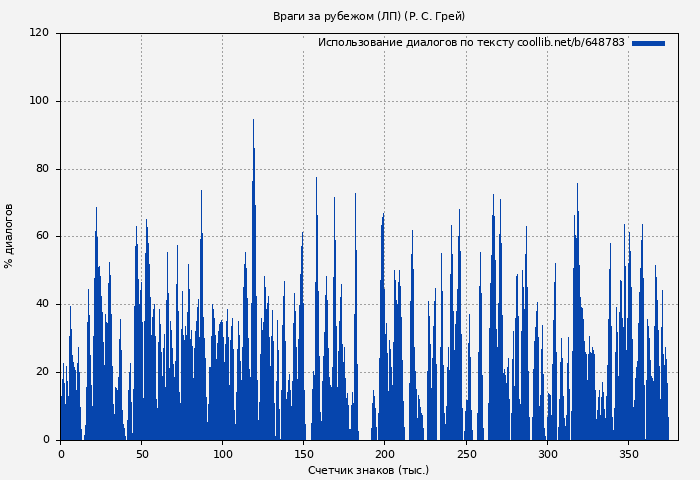Click the 100 tick label on the horizontal axis
This screenshot has width=700, height=480.
tap(223, 454)
